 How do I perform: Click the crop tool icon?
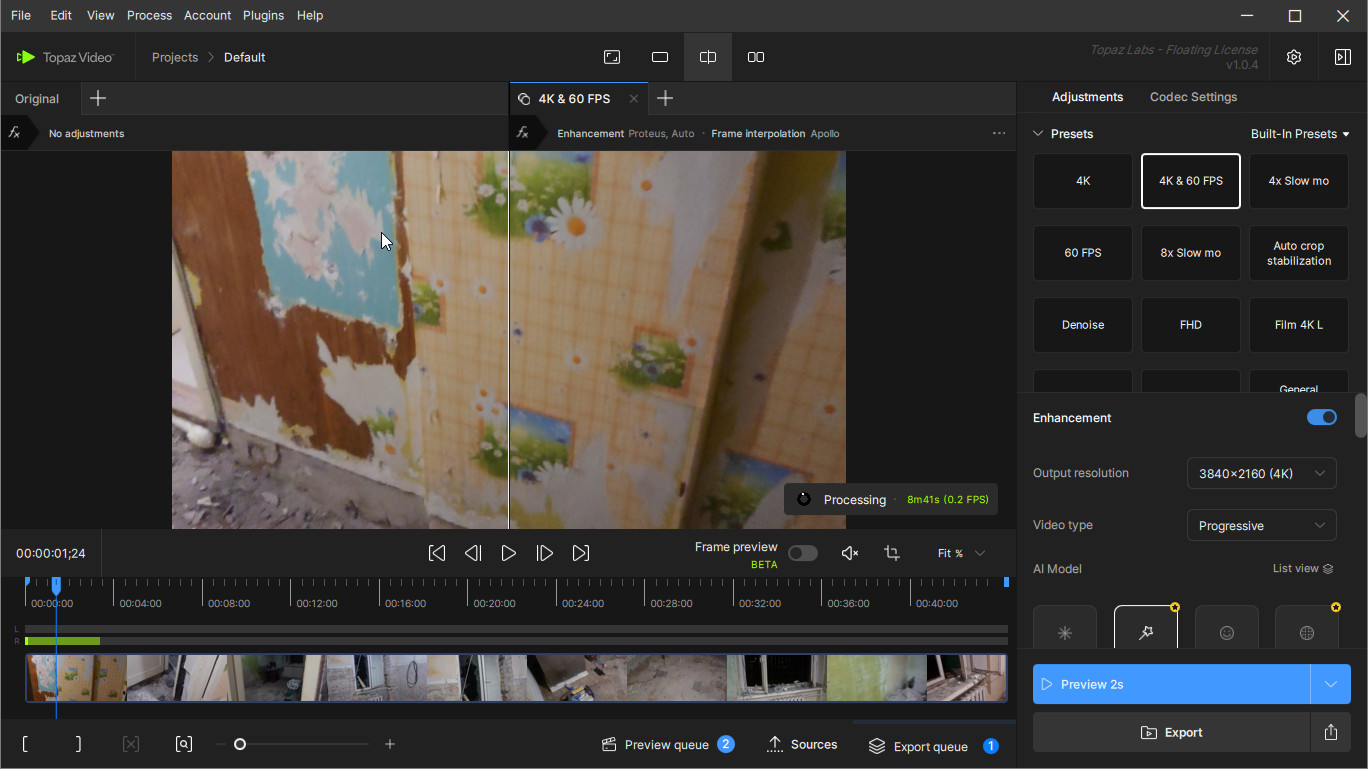tap(892, 553)
